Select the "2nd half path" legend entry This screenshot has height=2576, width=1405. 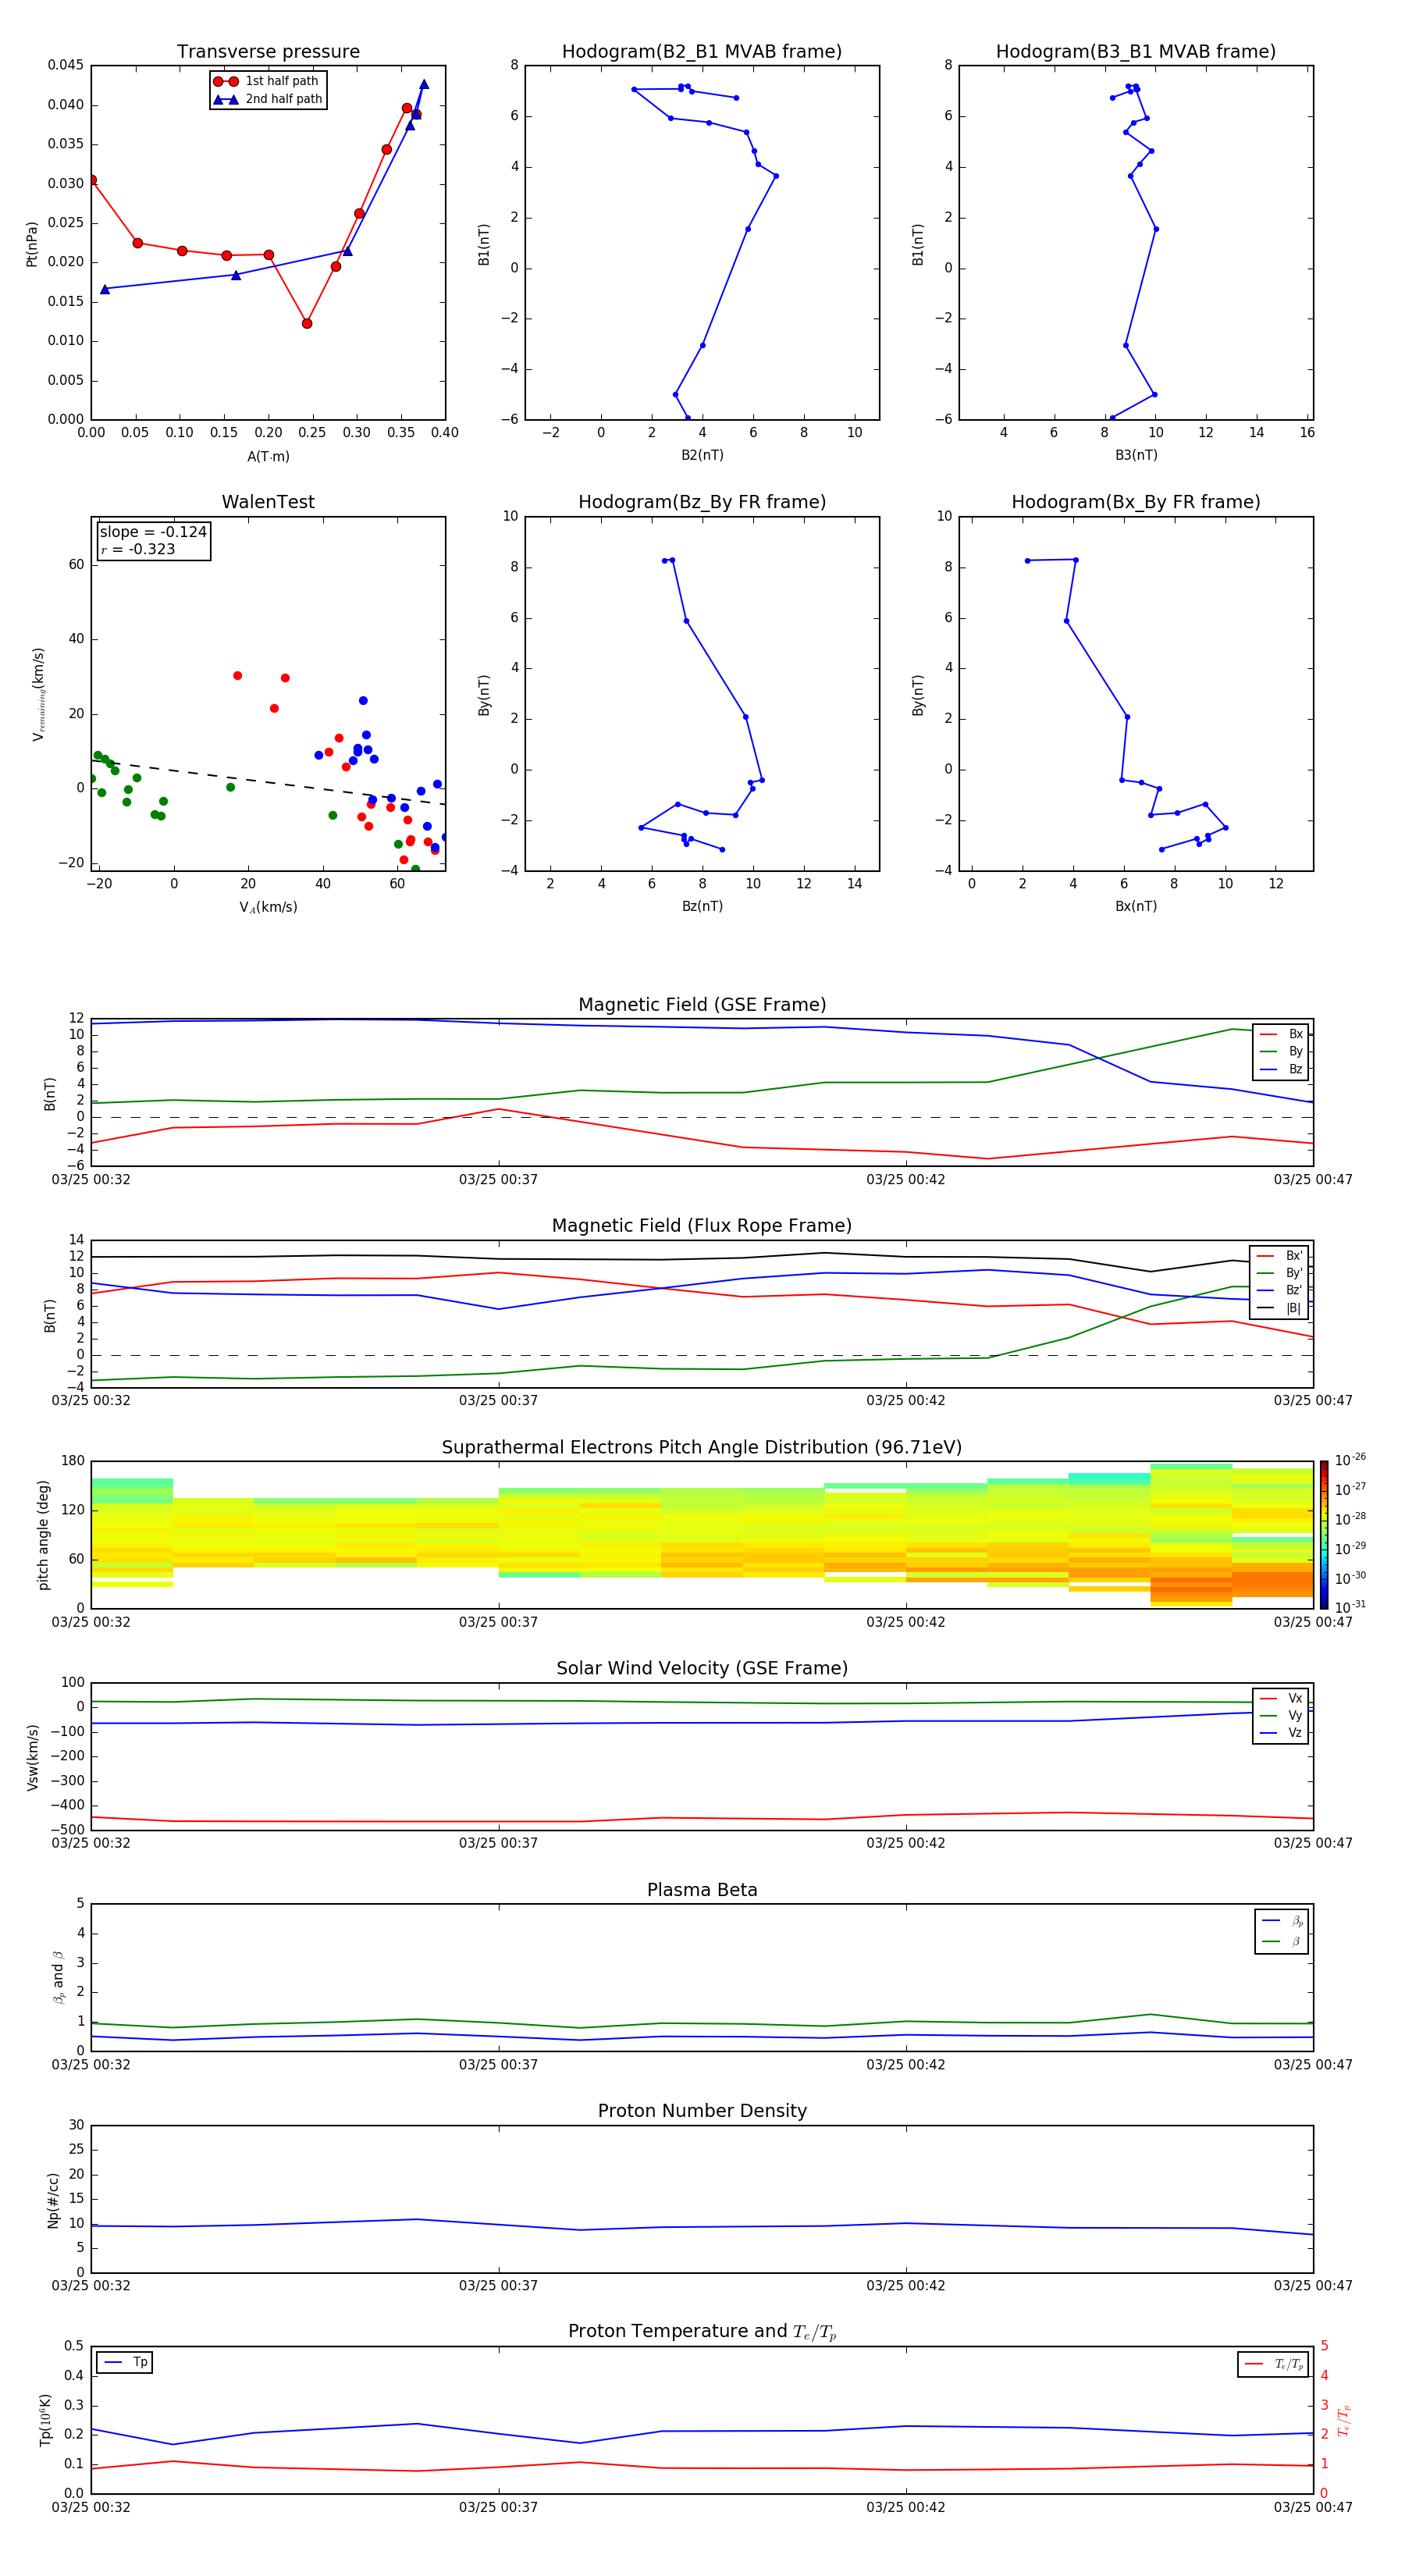pyautogui.click(x=268, y=99)
